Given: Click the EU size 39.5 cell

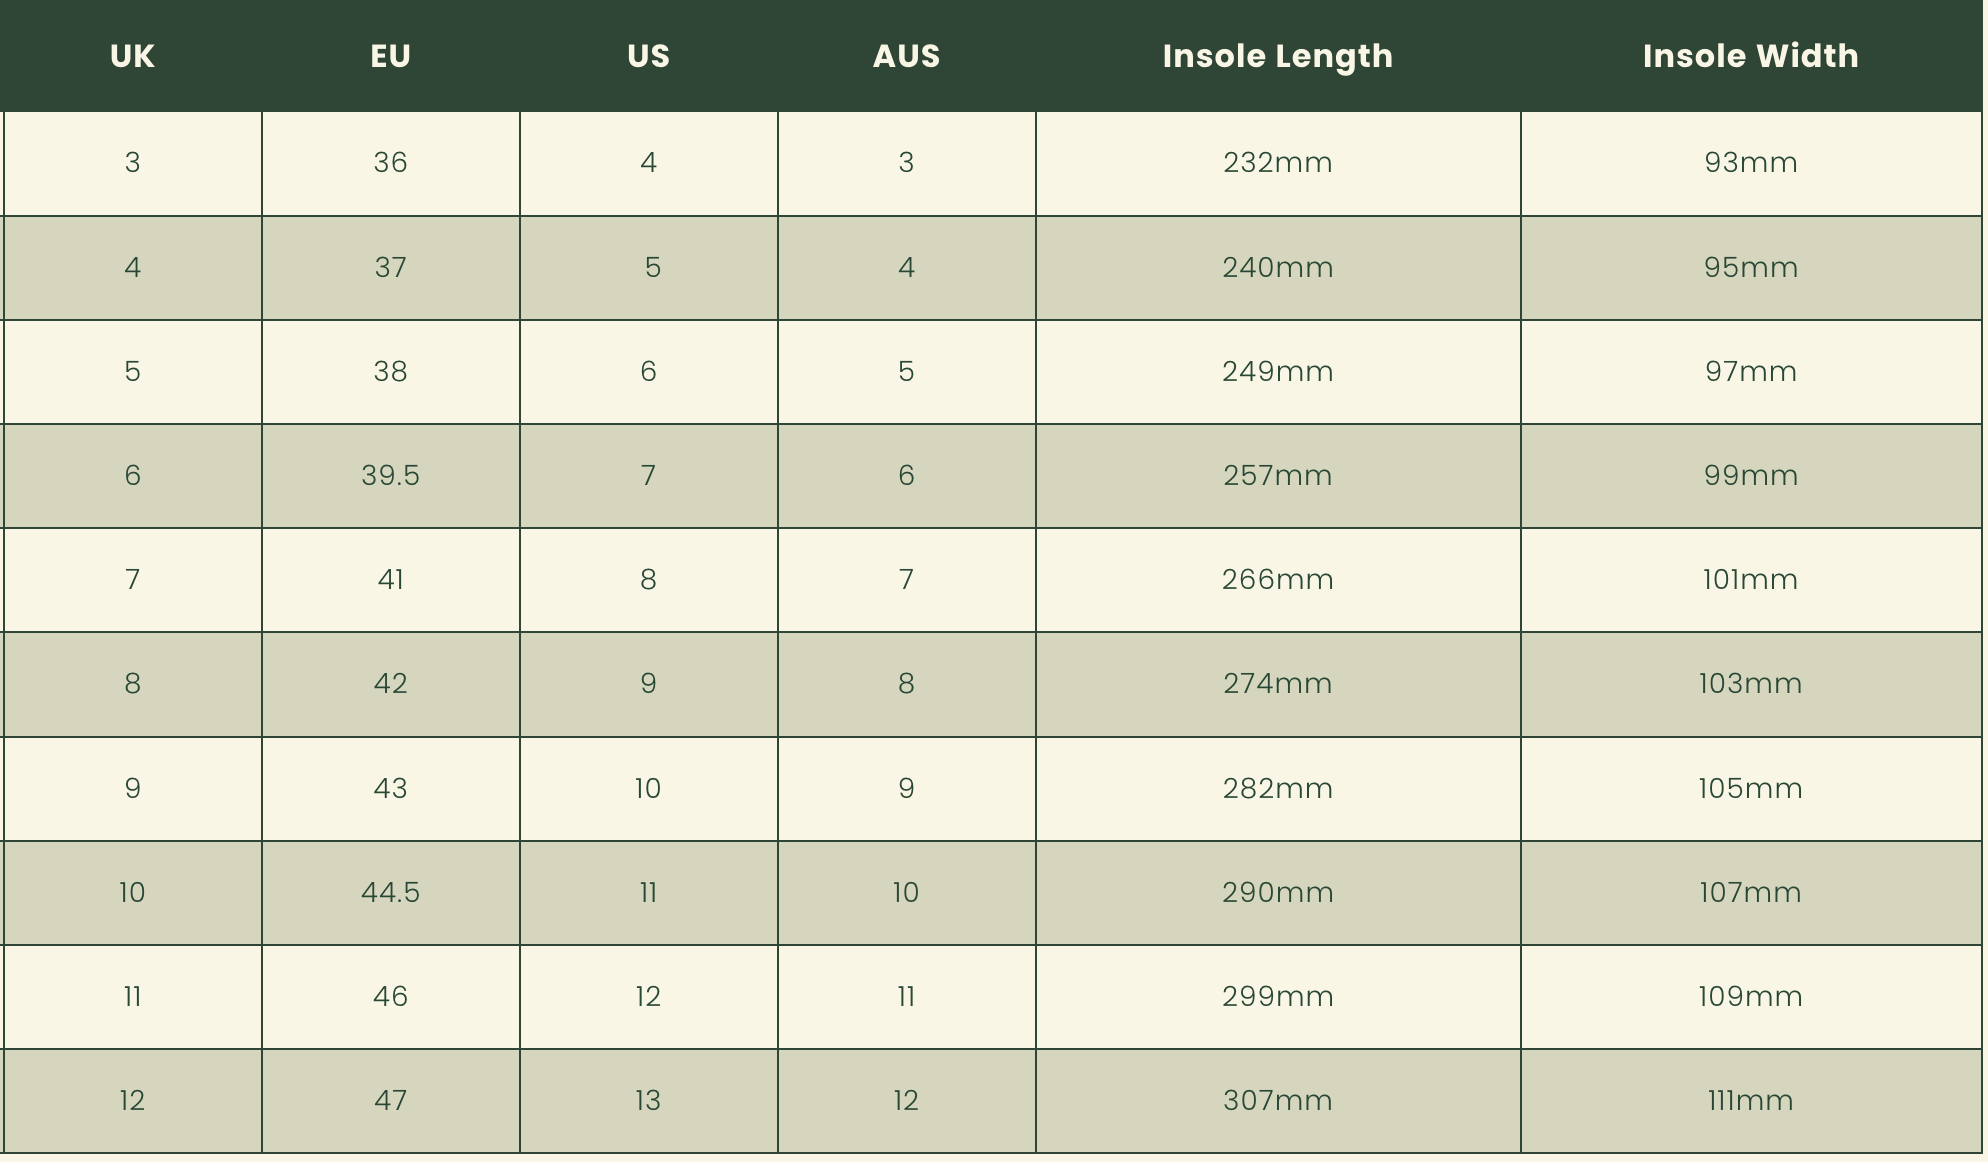Looking at the screenshot, I should pyautogui.click(x=390, y=476).
